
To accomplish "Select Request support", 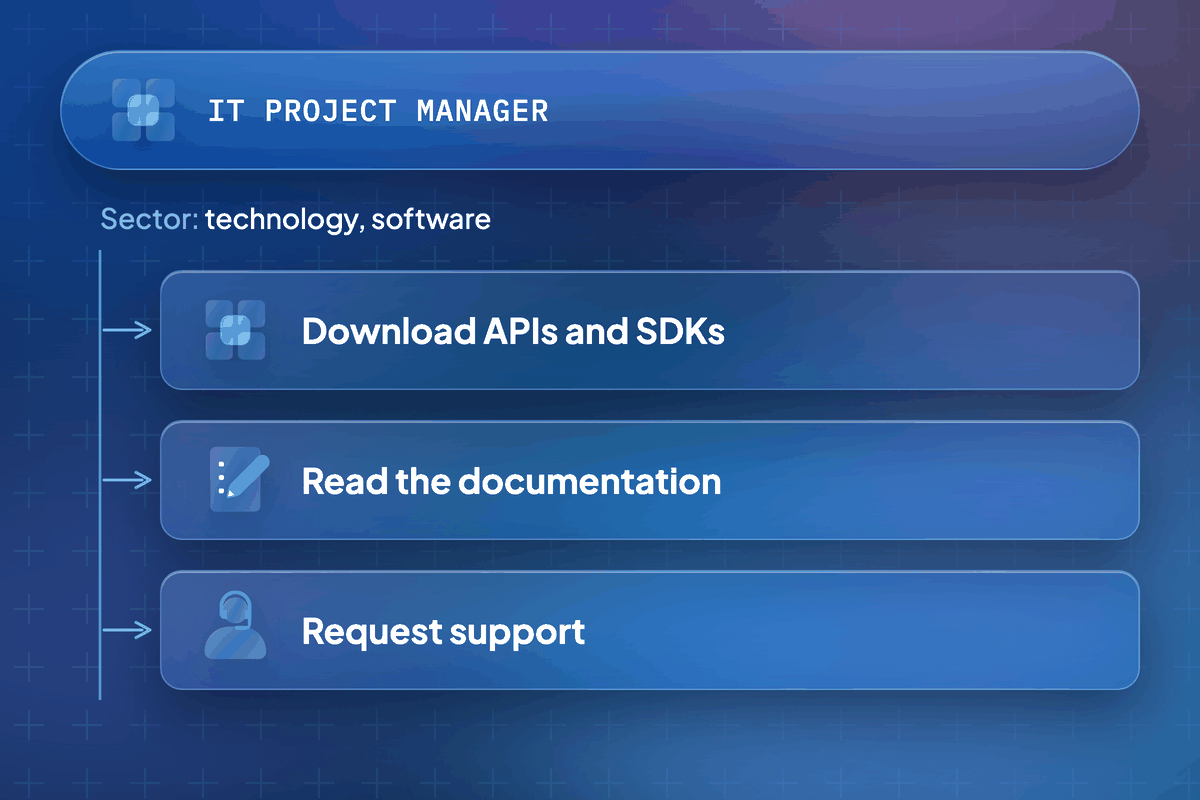I will pyautogui.click(x=650, y=630).
